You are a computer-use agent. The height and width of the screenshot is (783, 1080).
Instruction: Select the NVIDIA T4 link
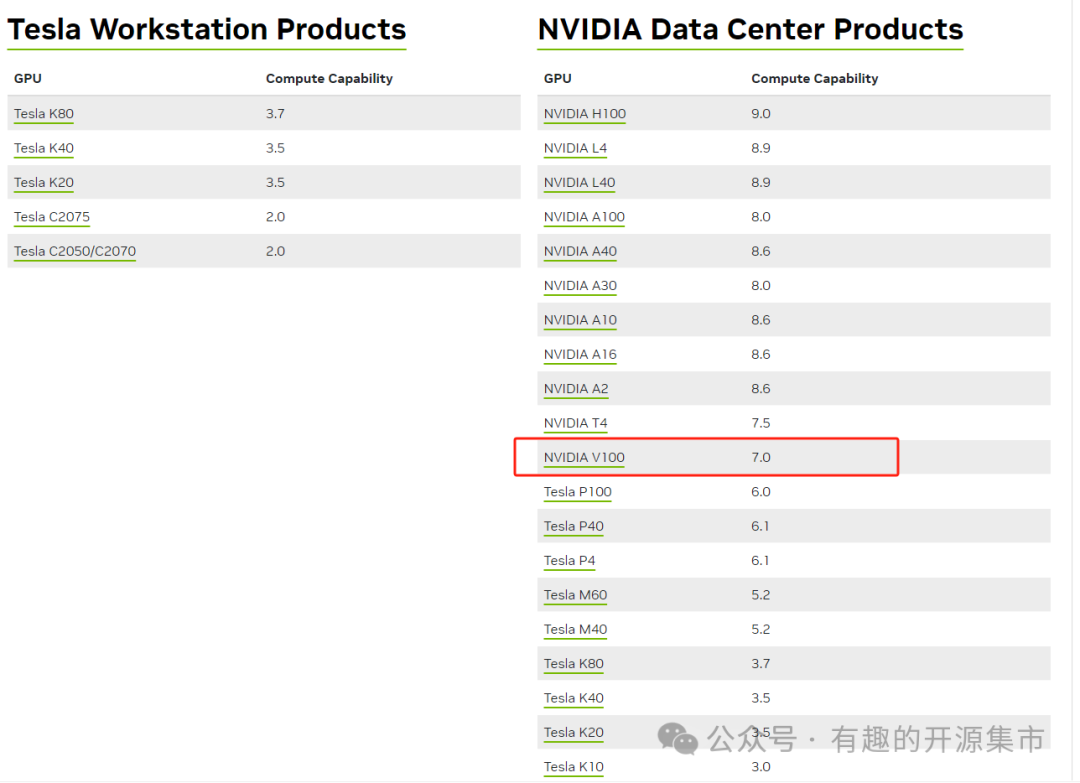tap(575, 424)
